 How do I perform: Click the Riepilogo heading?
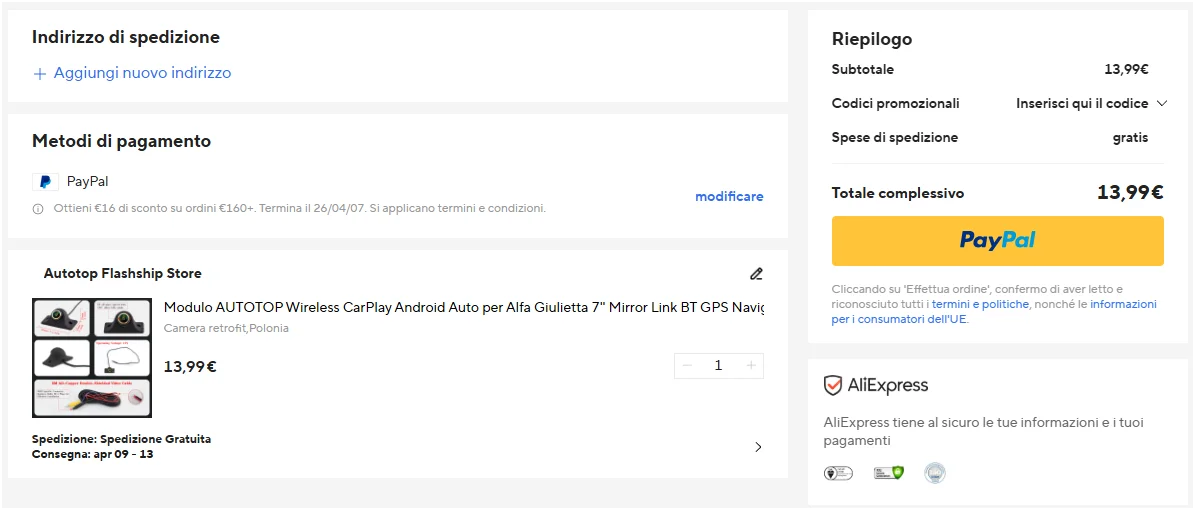pyautogui.click(x=872, y=39)
